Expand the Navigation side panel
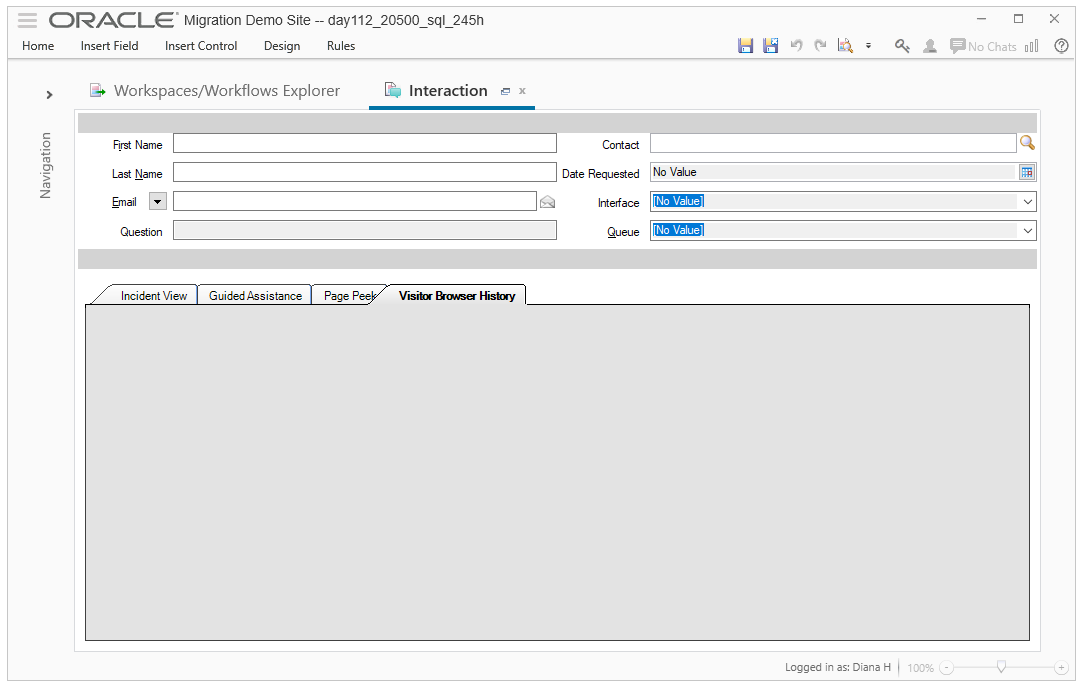 click(x=49, y=95)
